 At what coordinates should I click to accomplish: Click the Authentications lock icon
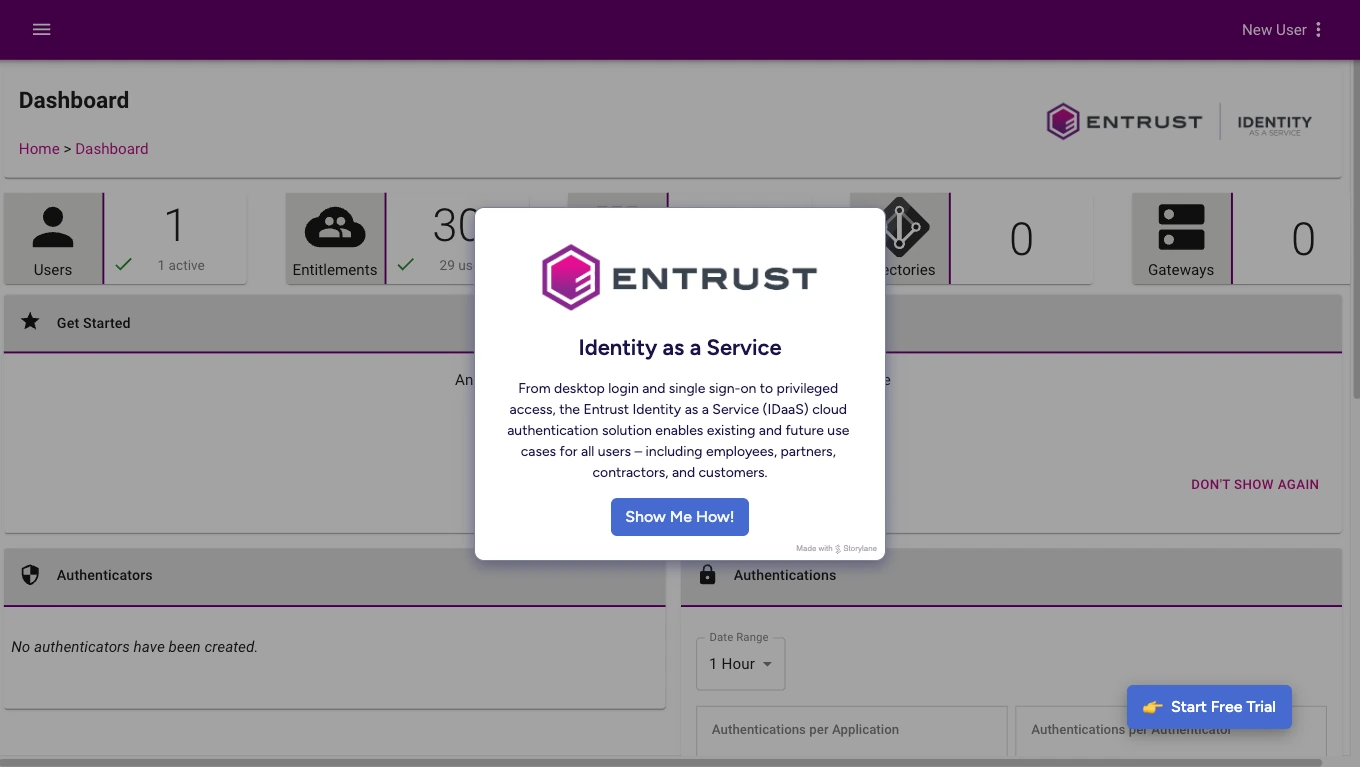tap(708, 575)
